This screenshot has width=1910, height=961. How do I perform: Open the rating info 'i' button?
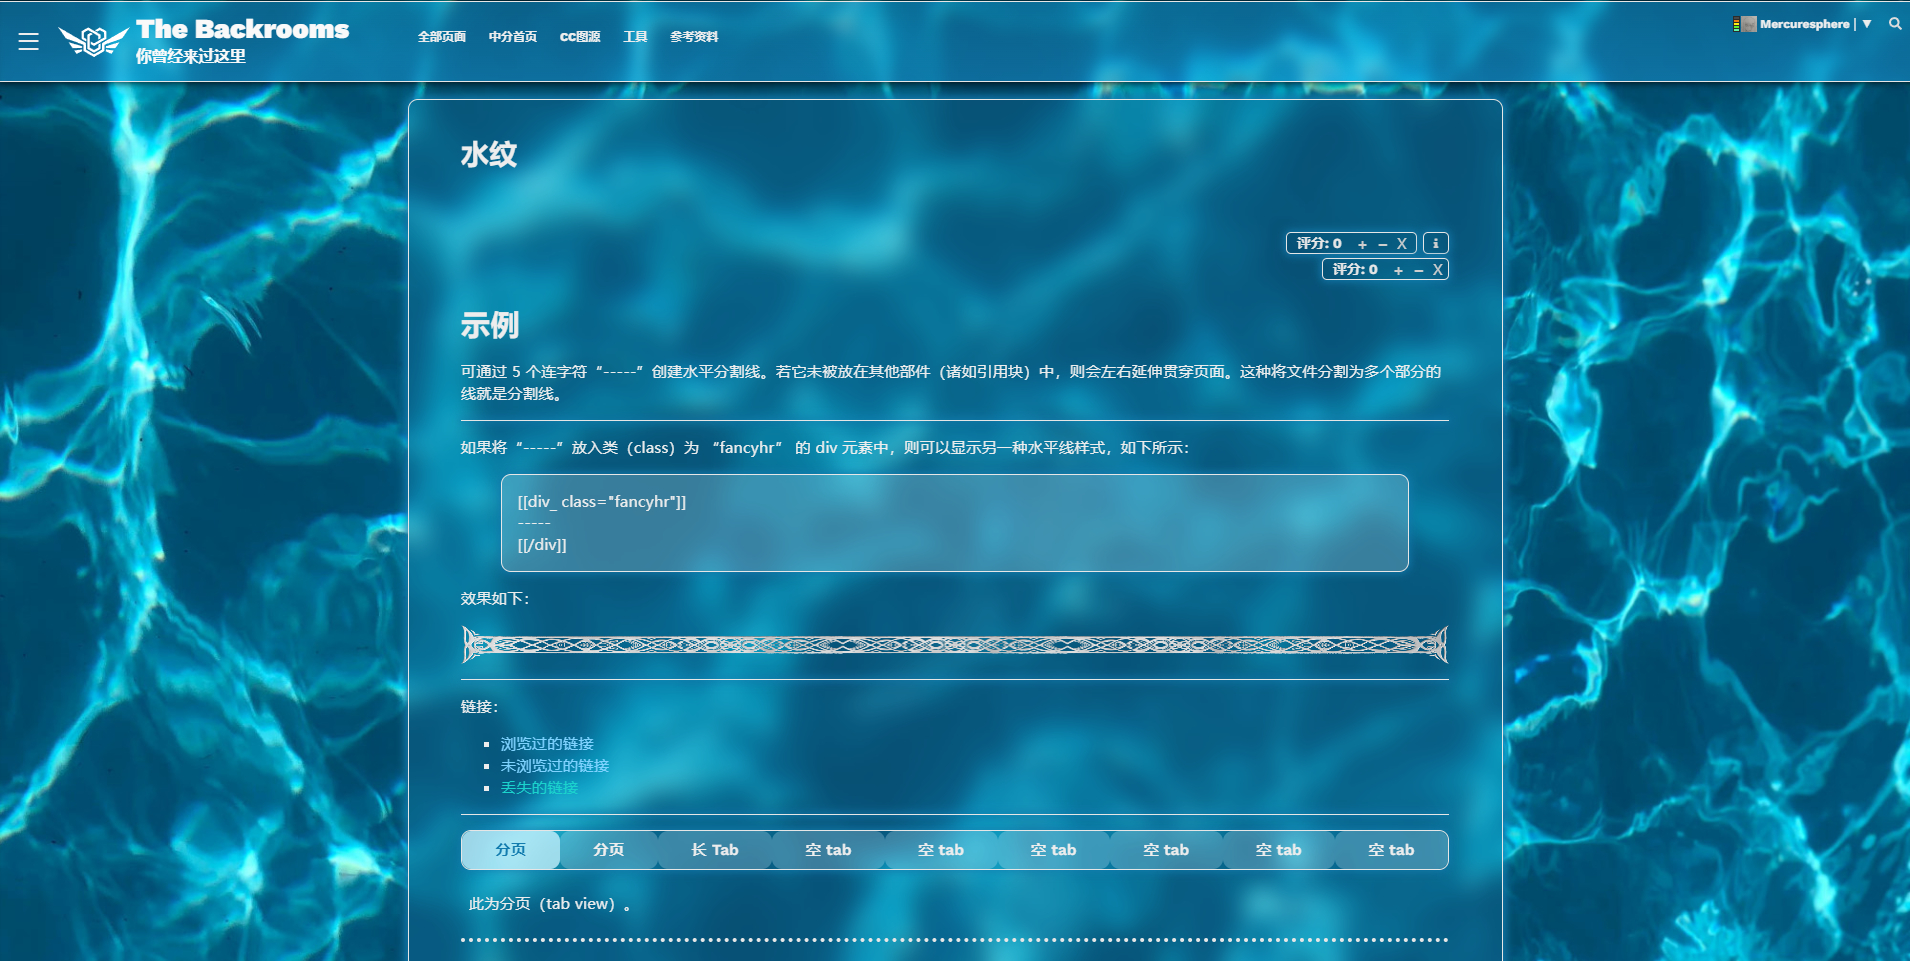point(1435,243)
